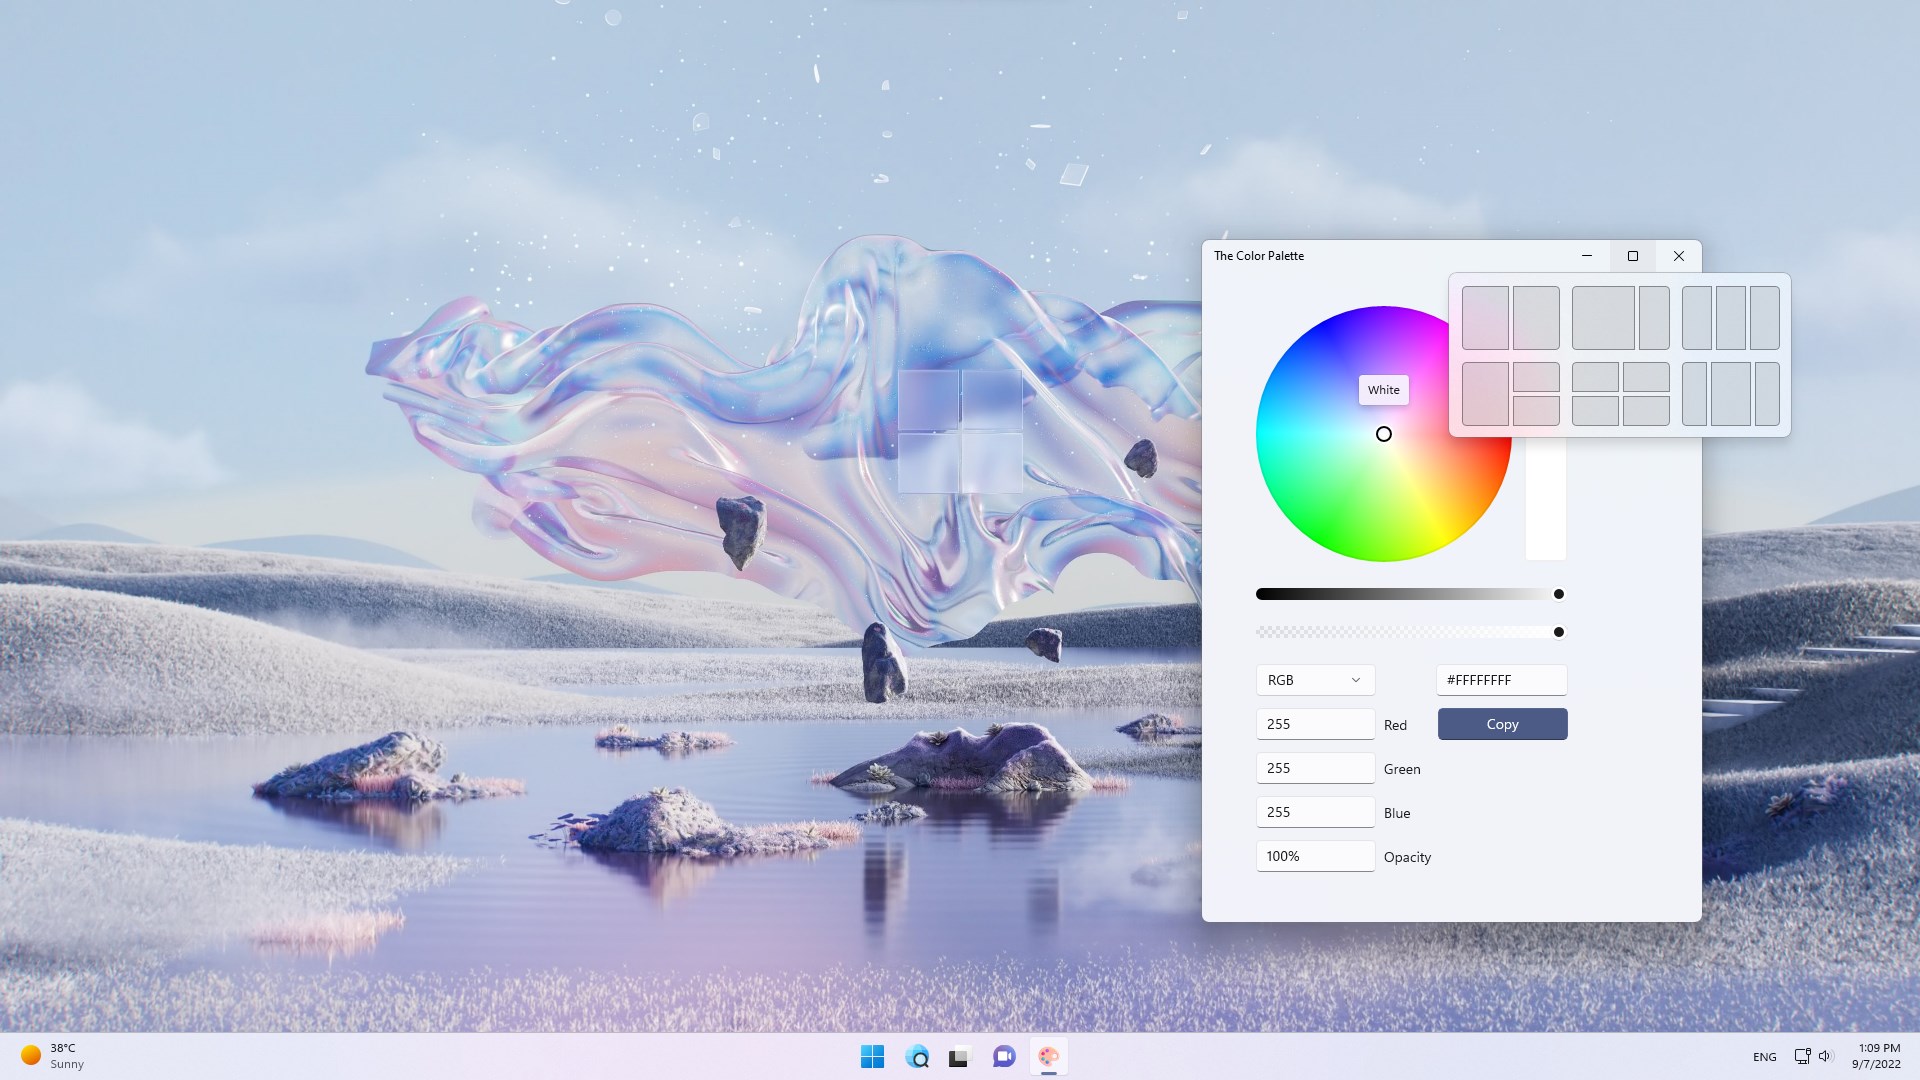Snap to wide center zone of the bottom-right three-column layout
The width and height of the screenshot is (1920, 1080).
click(x=1730, y=394)
